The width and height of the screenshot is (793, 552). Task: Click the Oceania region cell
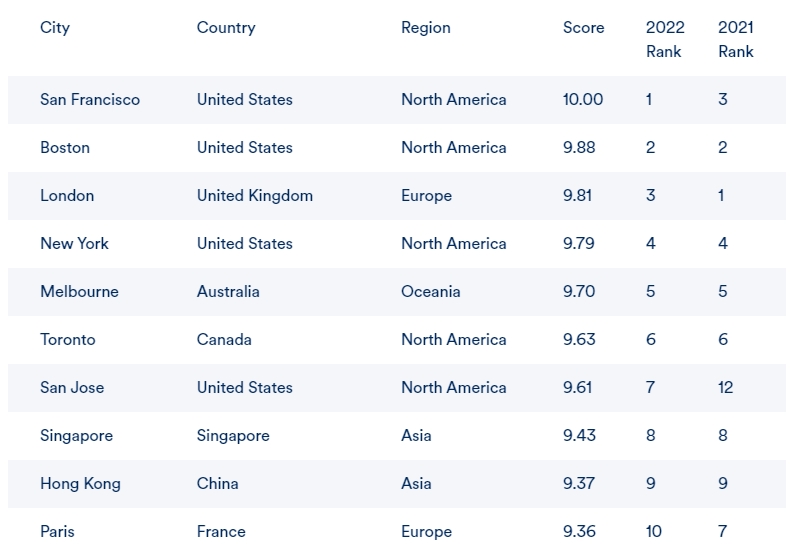431,292
